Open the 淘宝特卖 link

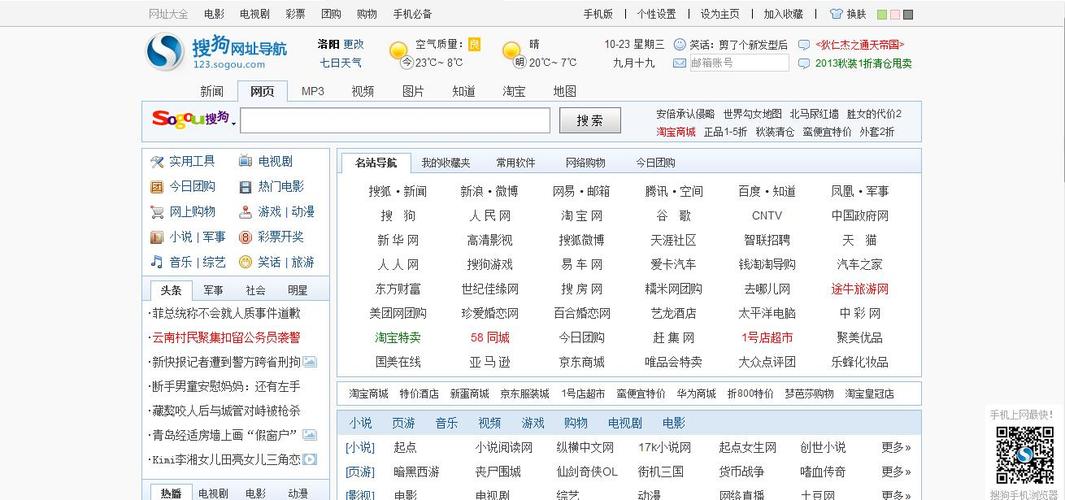coord(397,337)
